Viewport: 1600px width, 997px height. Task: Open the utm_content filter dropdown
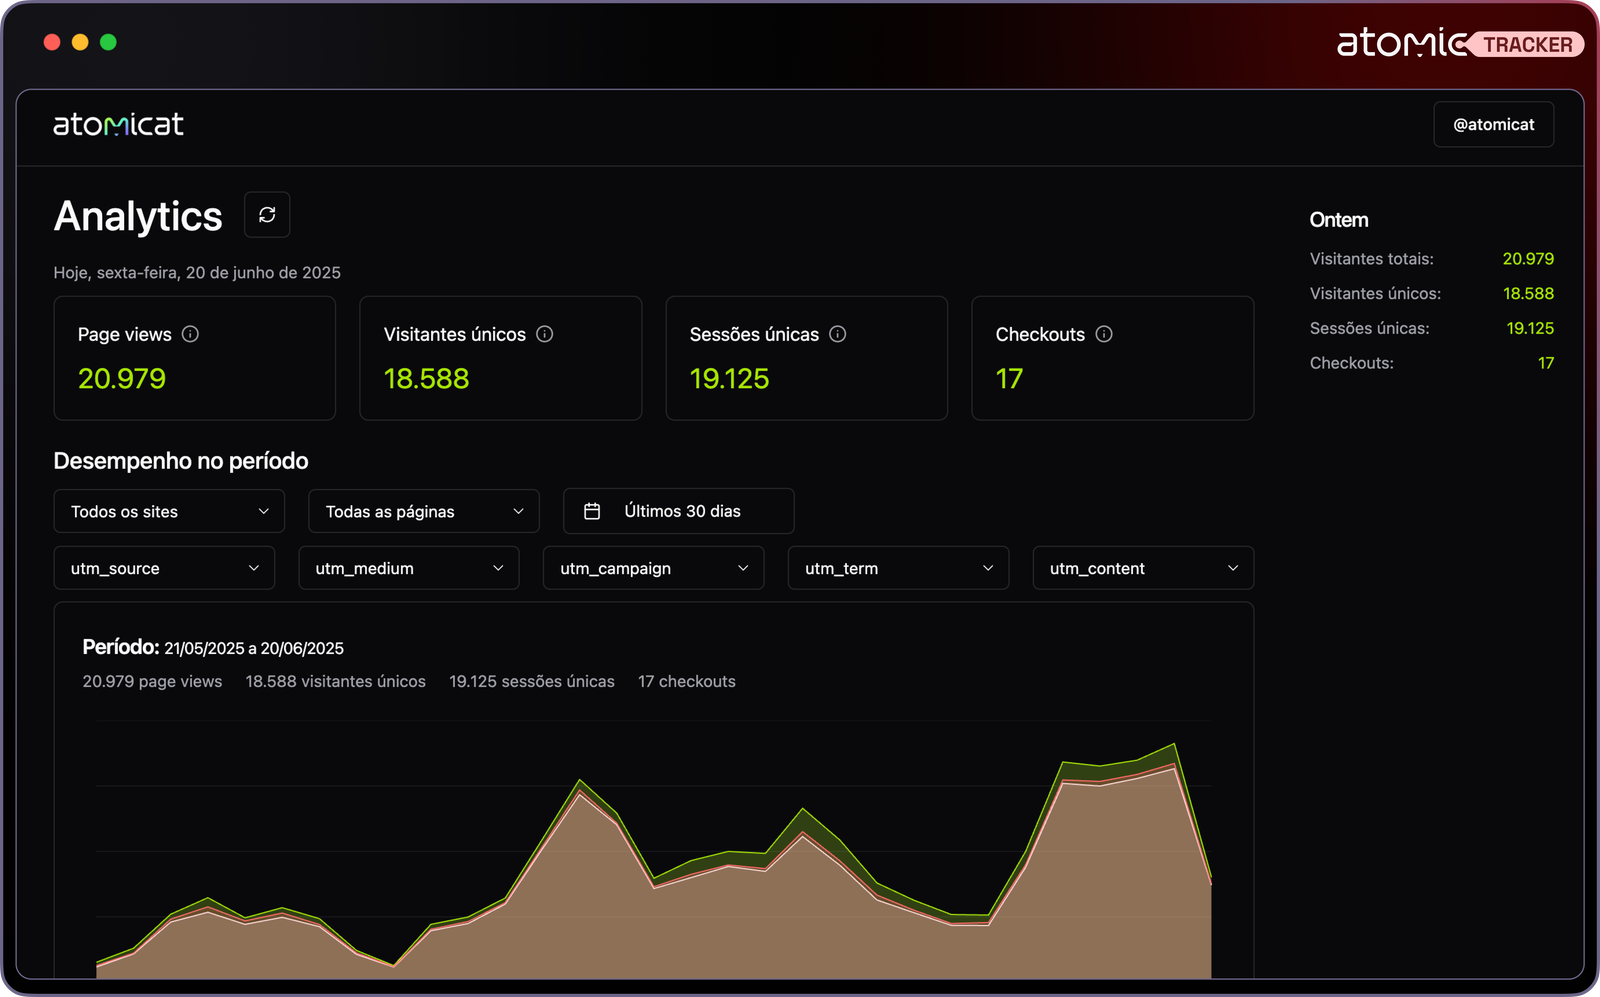pyautogui.click(x=1143, y=568)
